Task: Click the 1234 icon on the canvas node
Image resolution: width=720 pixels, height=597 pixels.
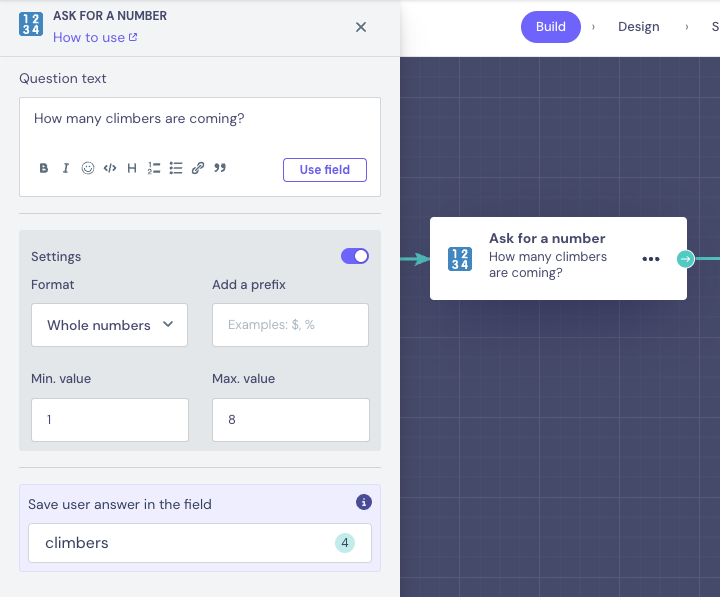Action: coord(460,259)
